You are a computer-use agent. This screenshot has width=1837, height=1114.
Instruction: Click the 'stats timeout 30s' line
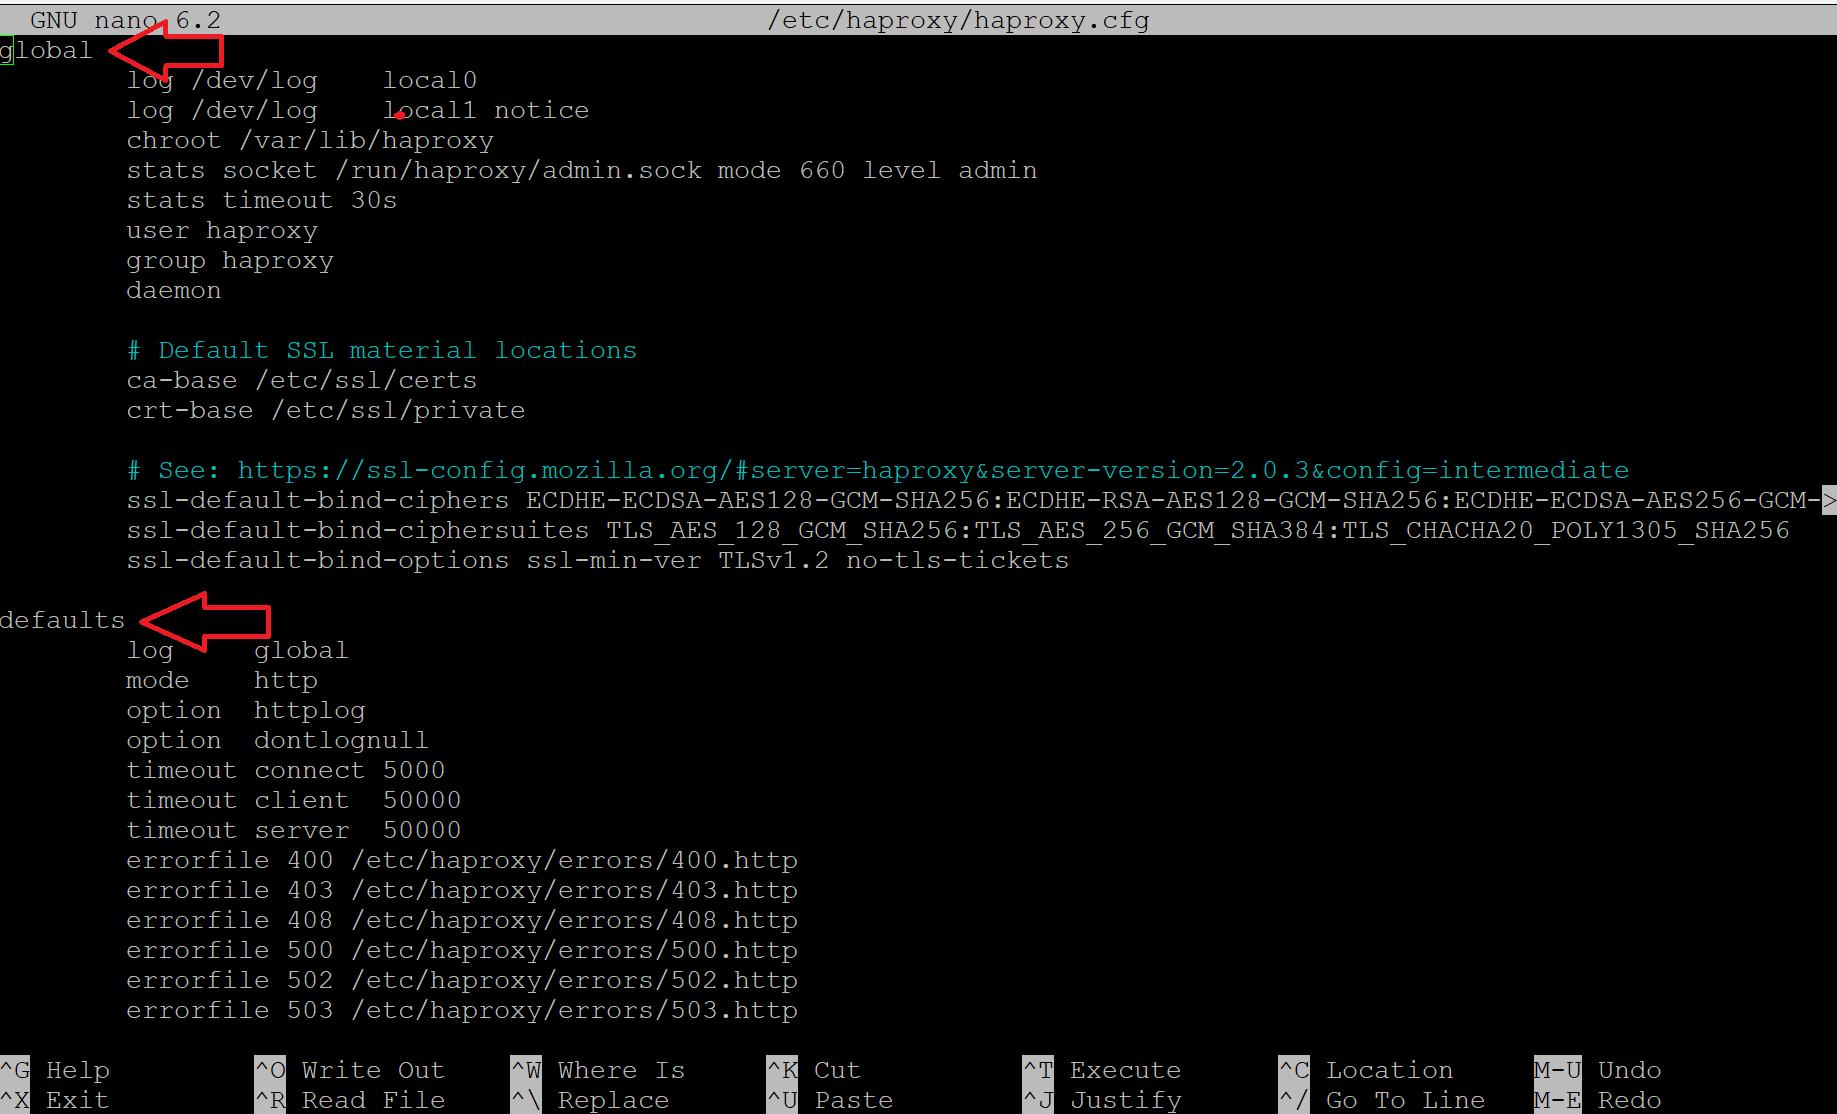point(262,200)
